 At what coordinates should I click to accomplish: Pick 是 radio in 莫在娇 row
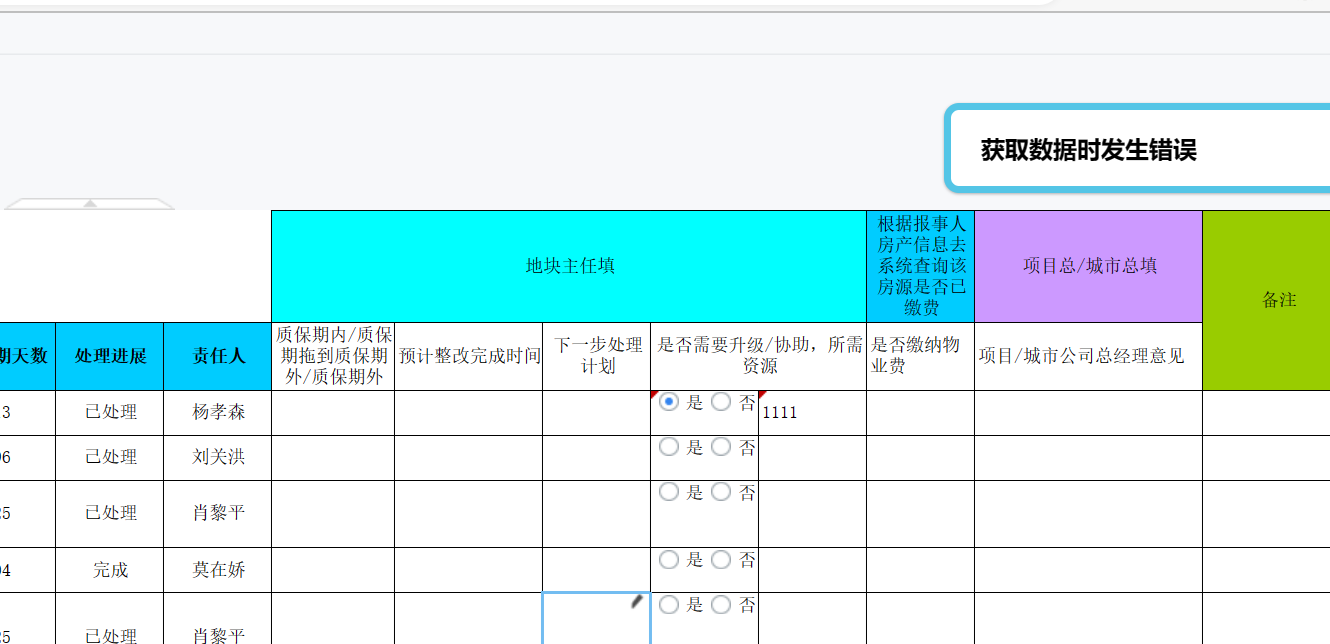[669, 560]
